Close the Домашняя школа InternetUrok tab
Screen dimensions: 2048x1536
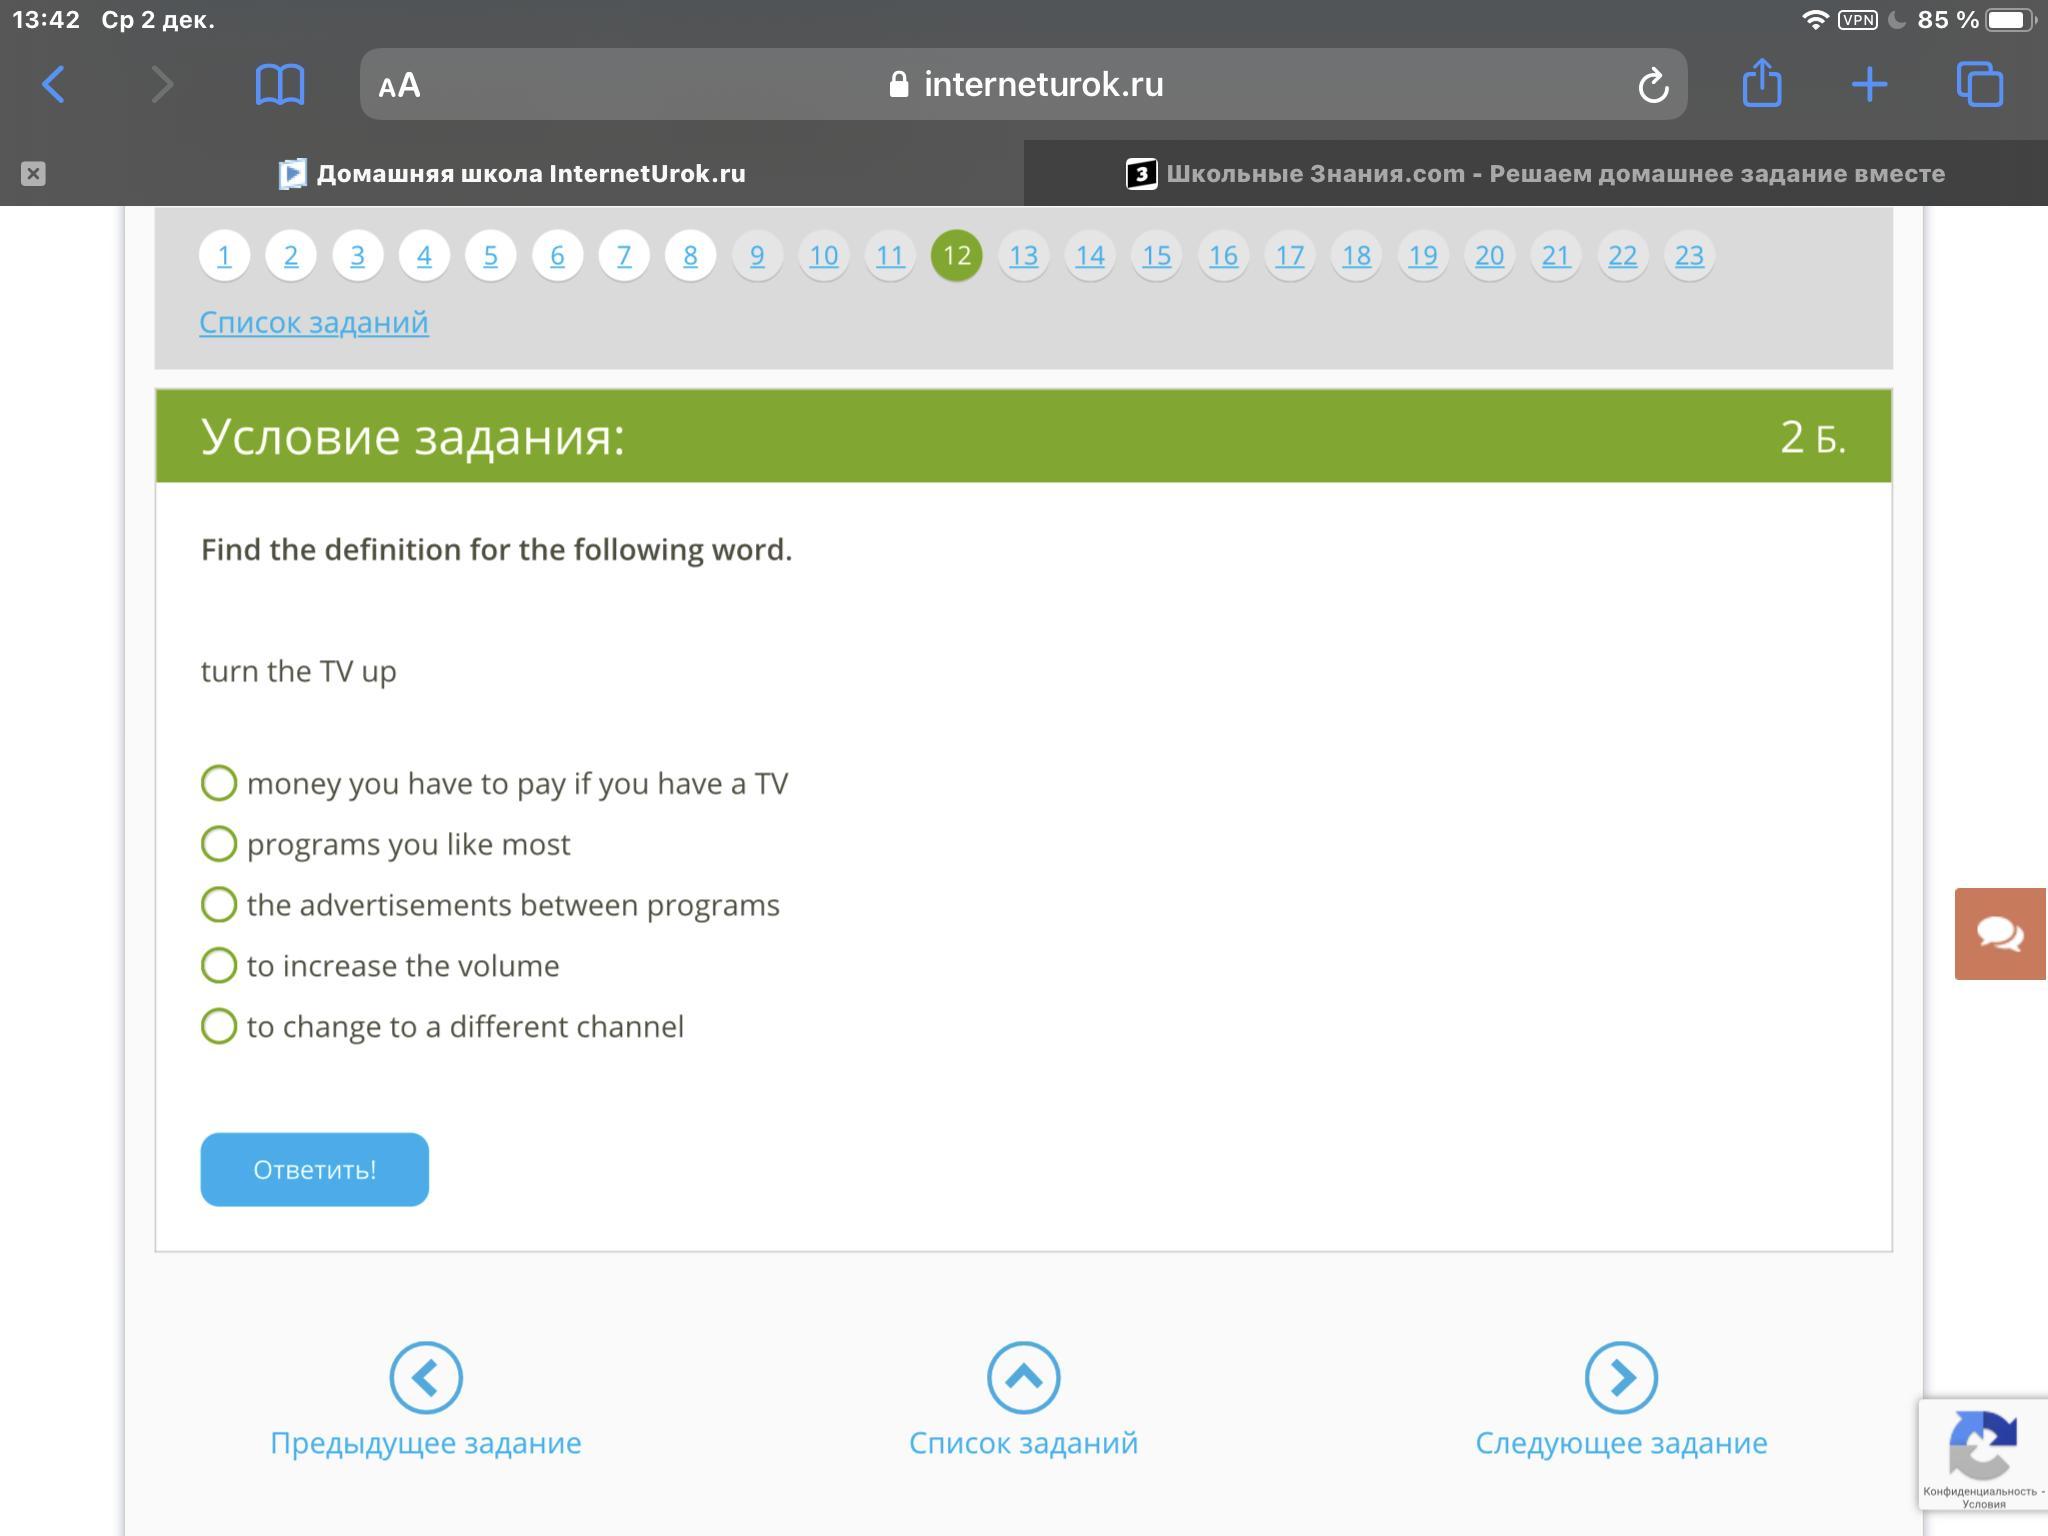coord(33,174)
